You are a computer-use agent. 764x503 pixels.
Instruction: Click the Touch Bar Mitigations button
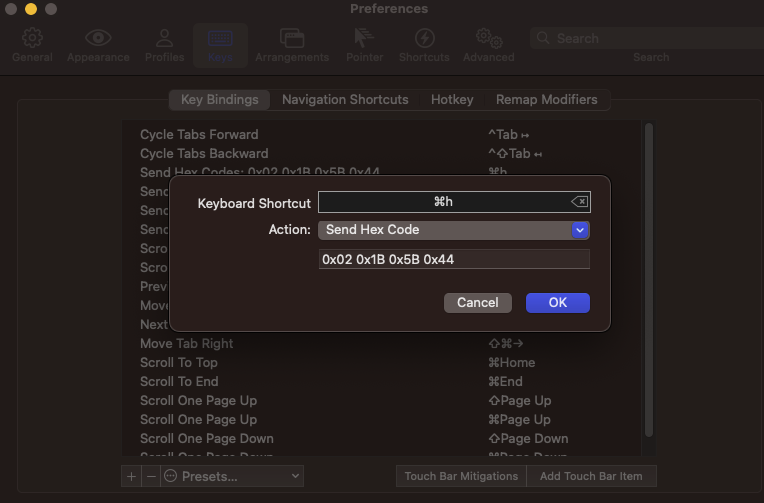[461, 477]
